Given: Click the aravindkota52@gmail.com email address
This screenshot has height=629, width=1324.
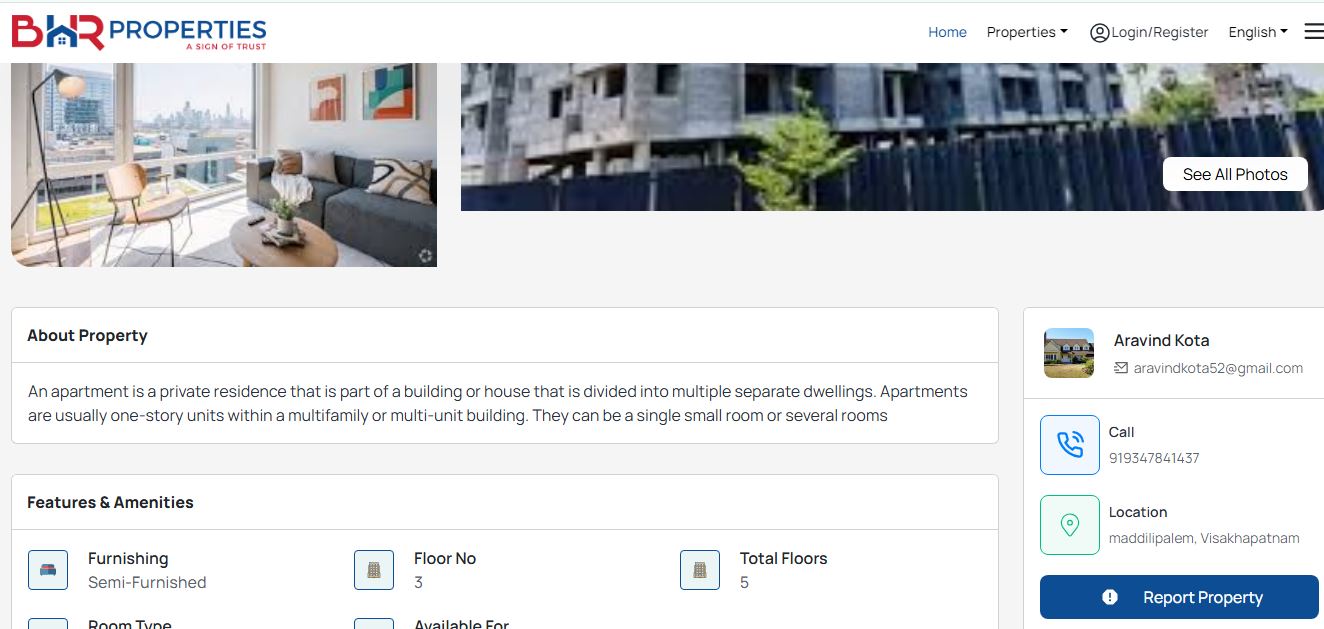Looking at the screenshot, I should 1218,368.
